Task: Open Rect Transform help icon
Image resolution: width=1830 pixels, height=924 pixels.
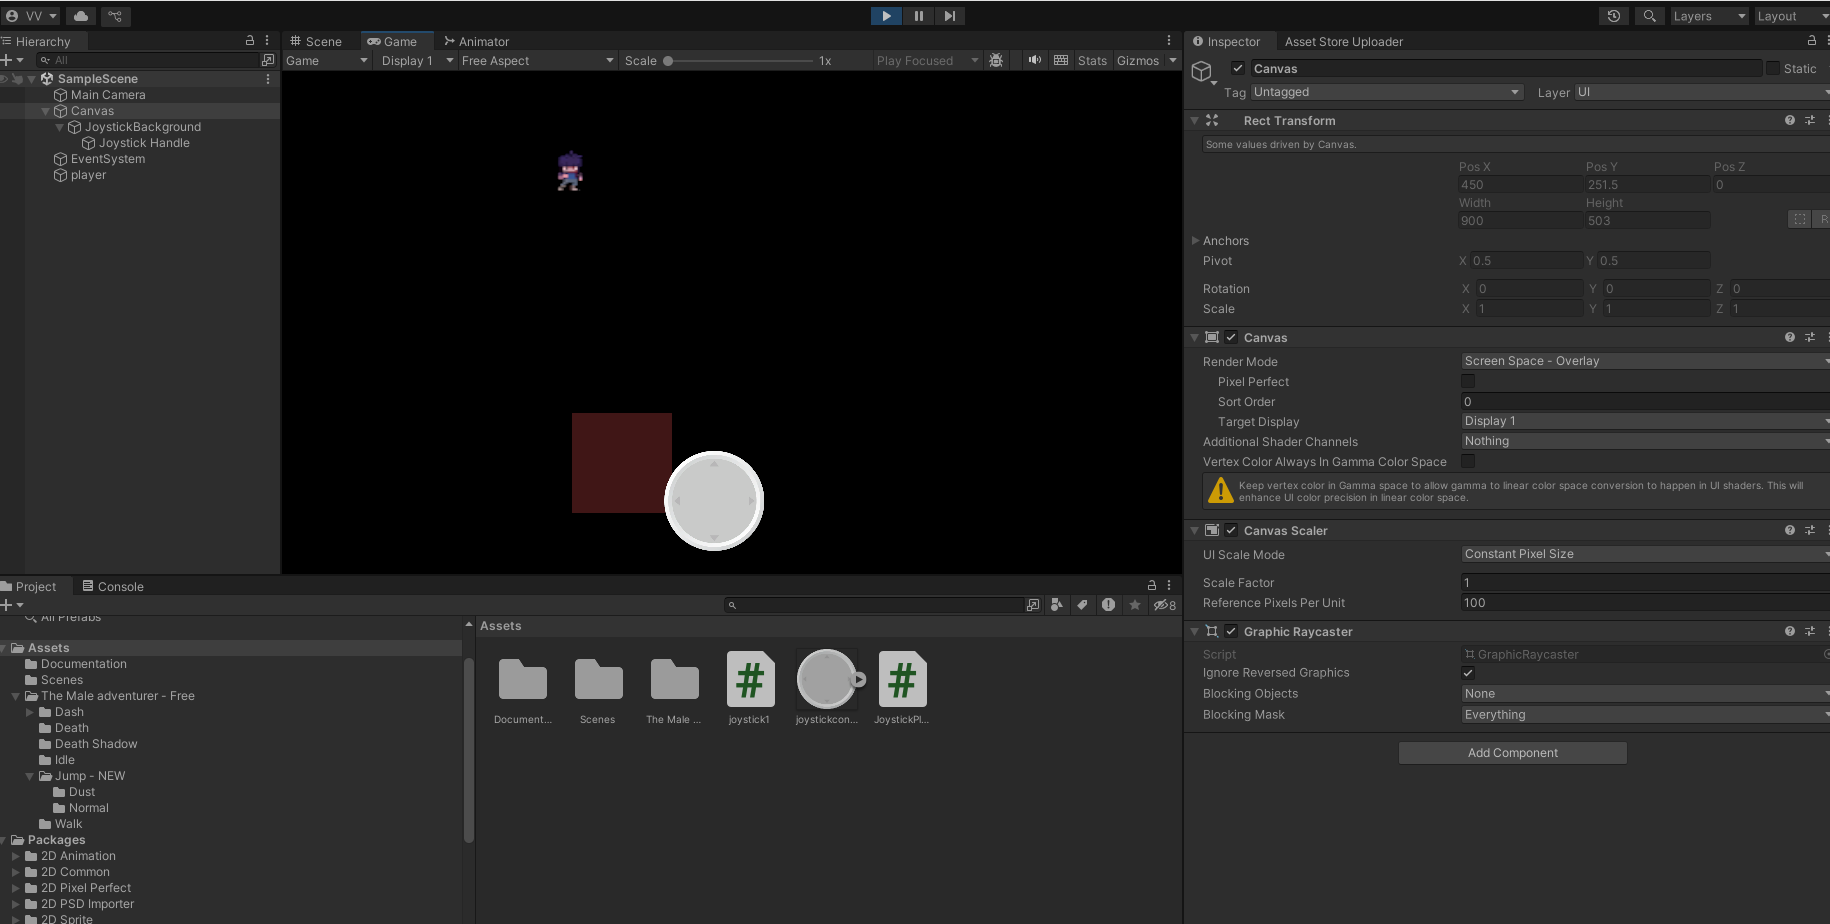Action: point(1789,120)
